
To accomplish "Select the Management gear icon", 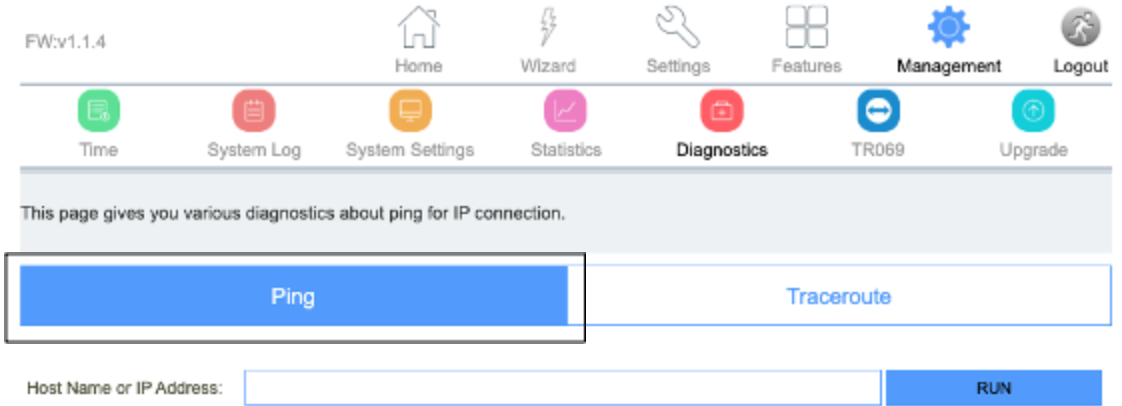I will pyautogui.click(x=949, y=27).
